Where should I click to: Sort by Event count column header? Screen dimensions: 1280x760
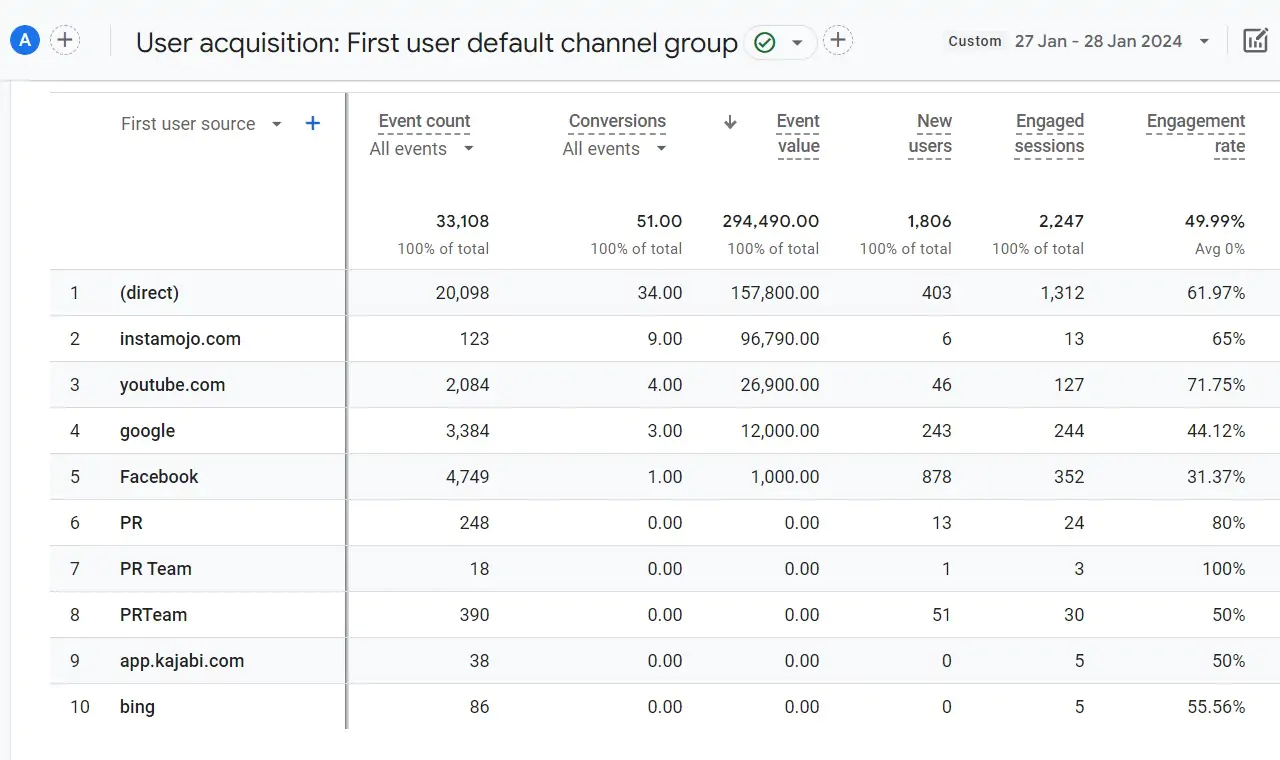(x=424, y=121)
